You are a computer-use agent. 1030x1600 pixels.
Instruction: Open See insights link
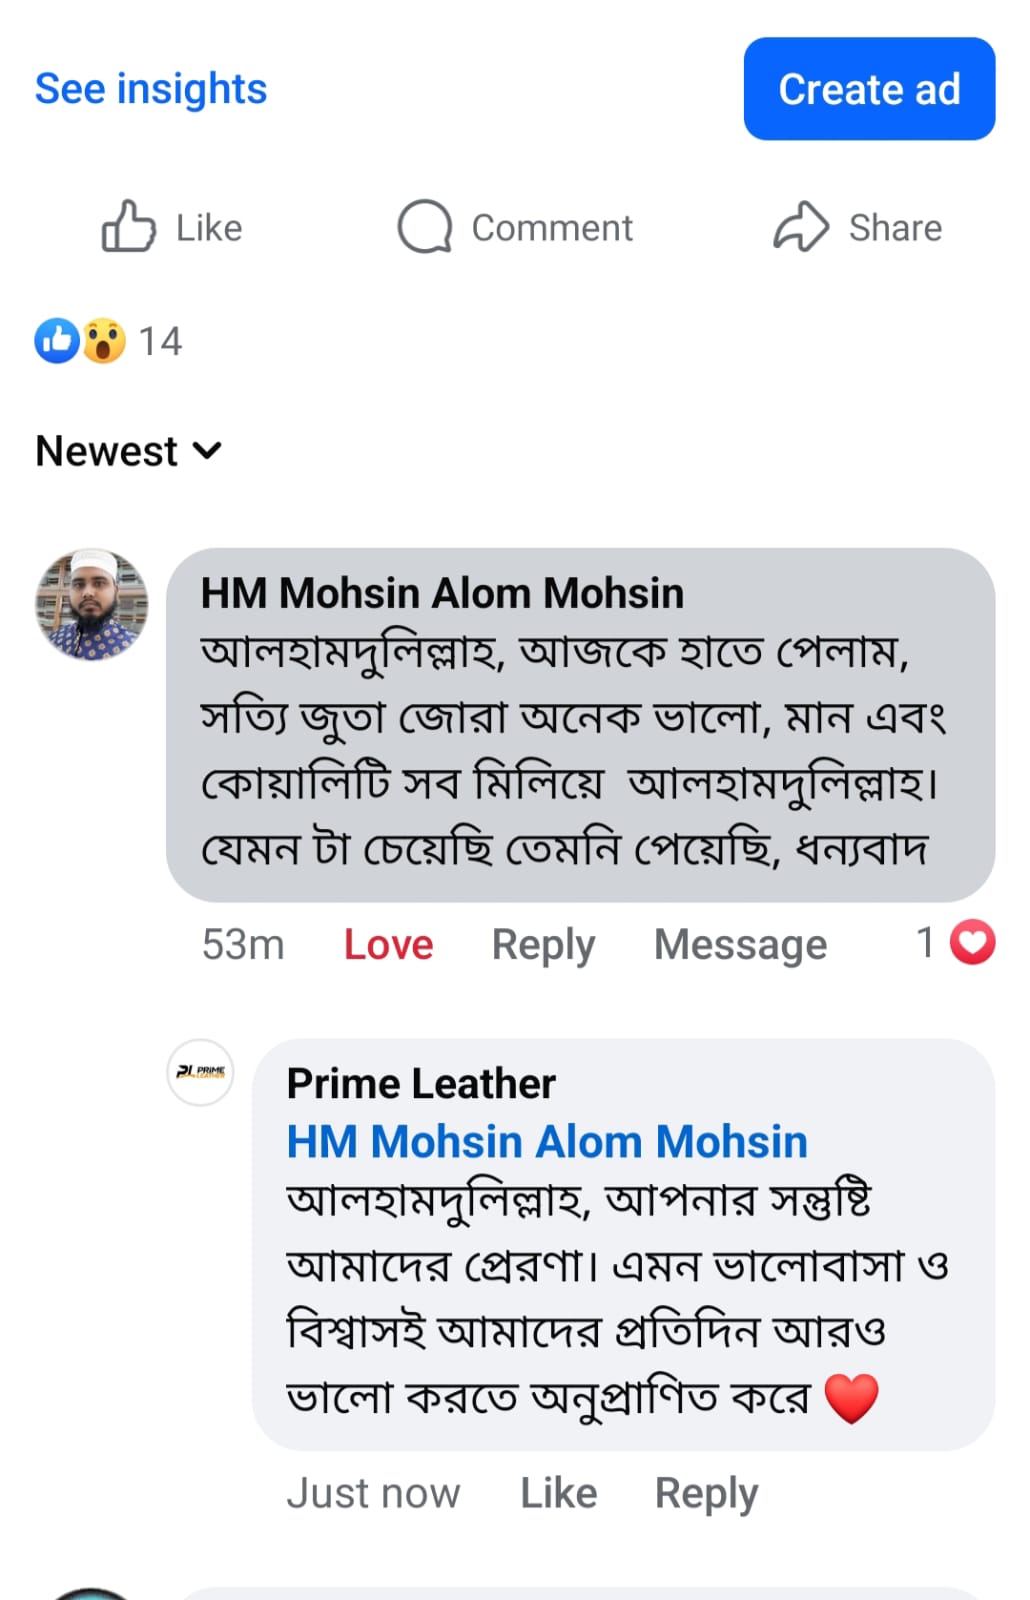coord(151,88)
